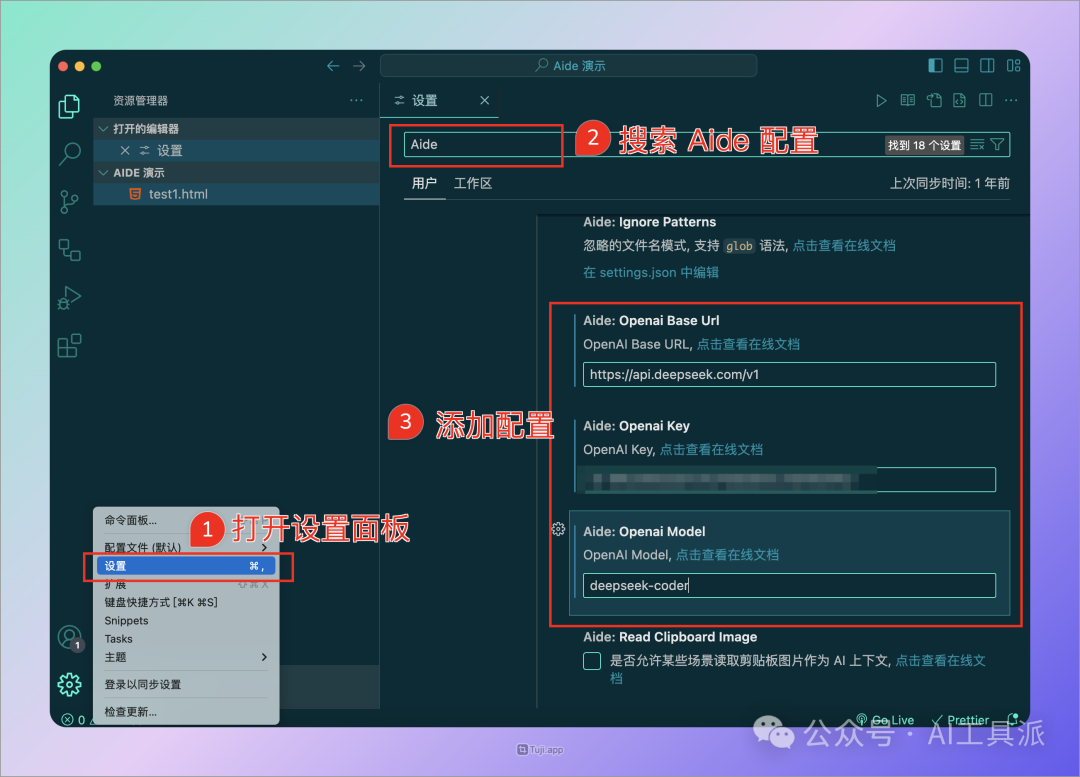
Task: Choose 键盘快捷方式 menu item
Action: (186, 602)
